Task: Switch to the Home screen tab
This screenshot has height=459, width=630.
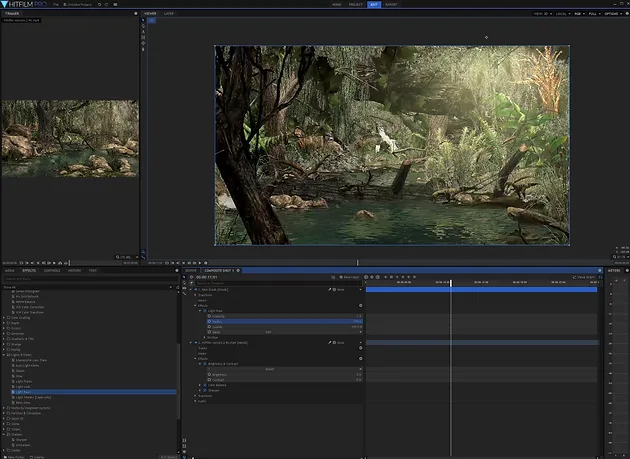Action: (337, 4)
